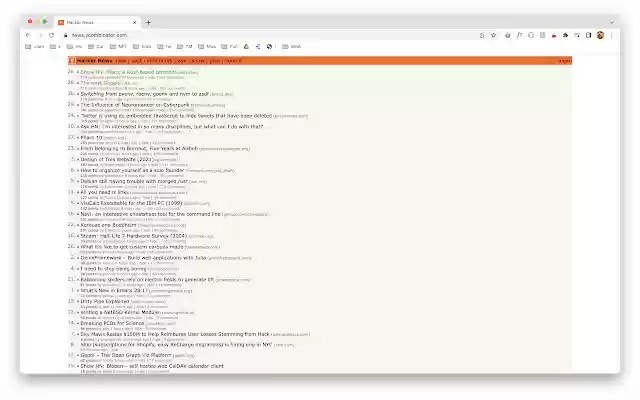Click the Y Combinator logo
Screen dimensions: 640x400
pyautogui.click(x=72, y=61)
